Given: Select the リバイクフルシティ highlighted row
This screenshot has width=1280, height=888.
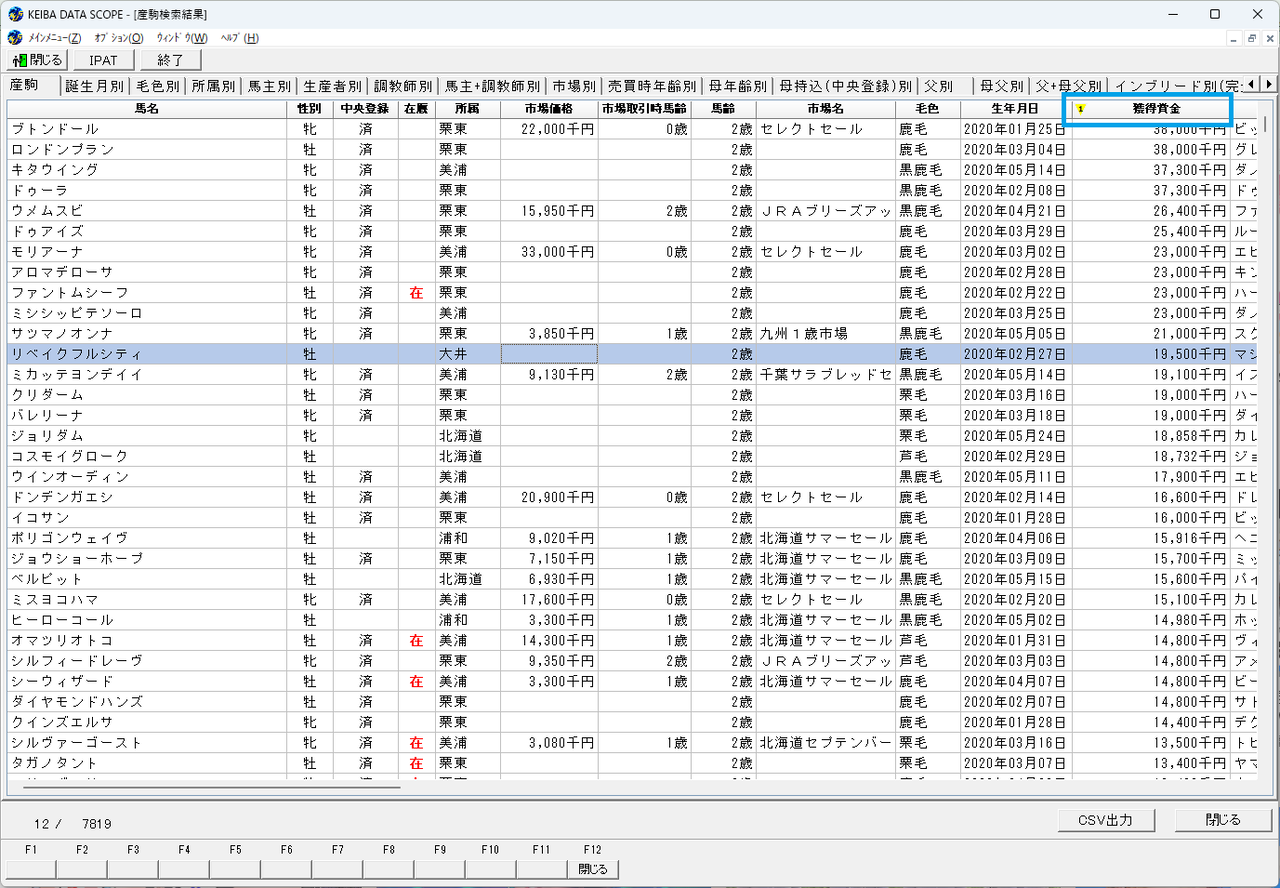Looking at the screenshot, I should click(x=632, y=354).
